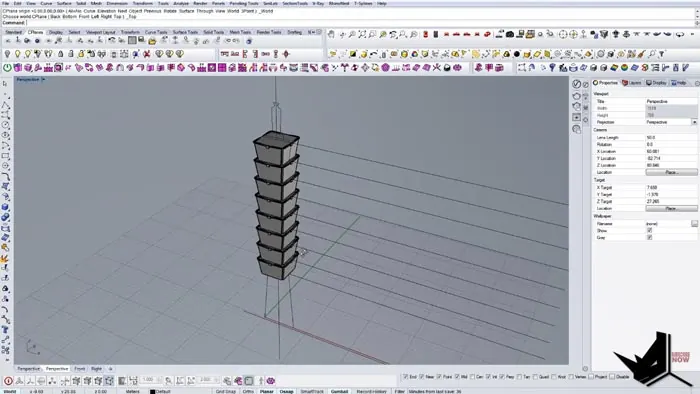
Task: Switch to the Layers panel tab
Action: 632,83
